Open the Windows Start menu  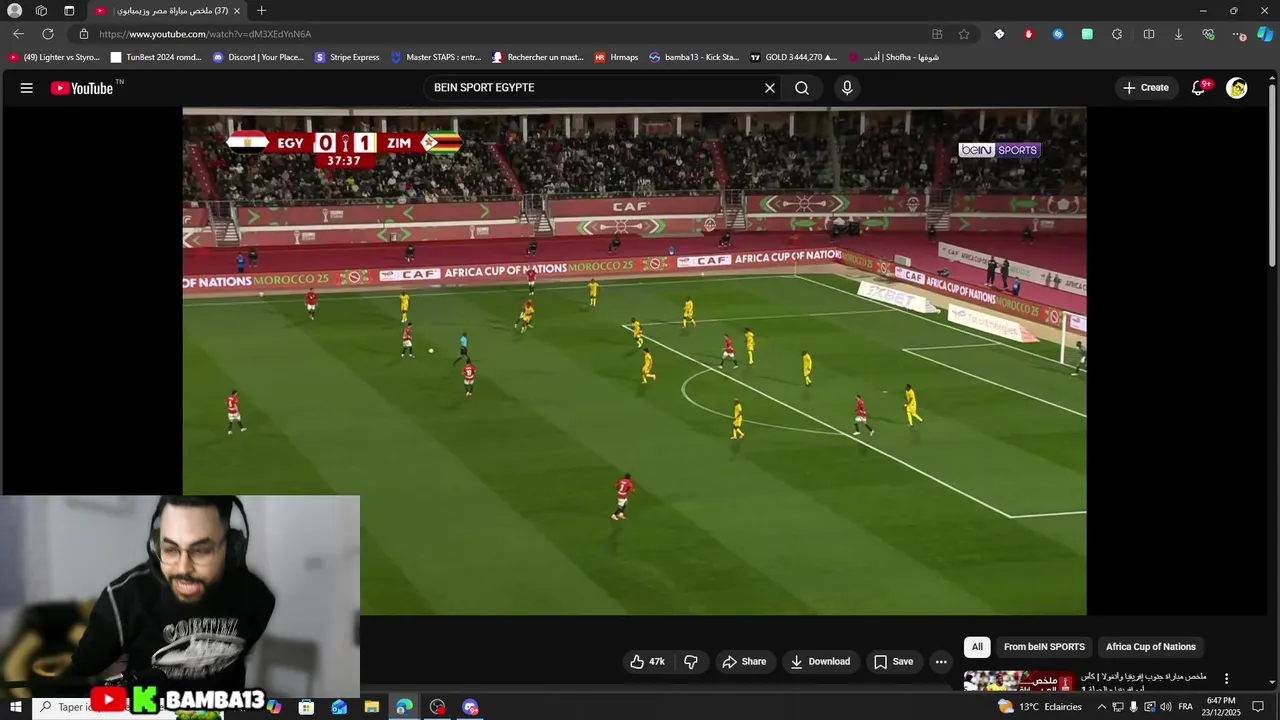[15, 707]
